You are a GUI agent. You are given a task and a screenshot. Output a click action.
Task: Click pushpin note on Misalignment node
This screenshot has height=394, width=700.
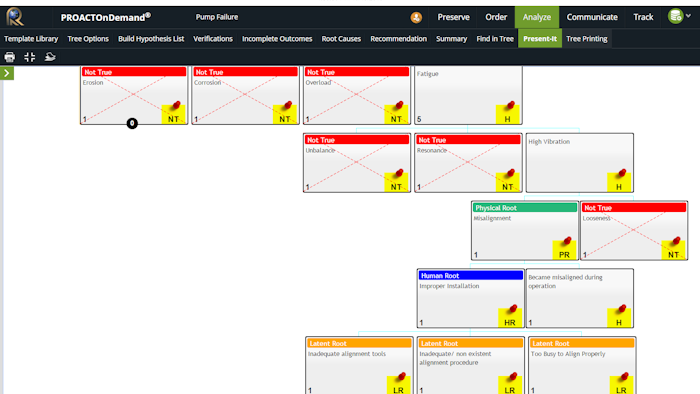coord(564,249)
